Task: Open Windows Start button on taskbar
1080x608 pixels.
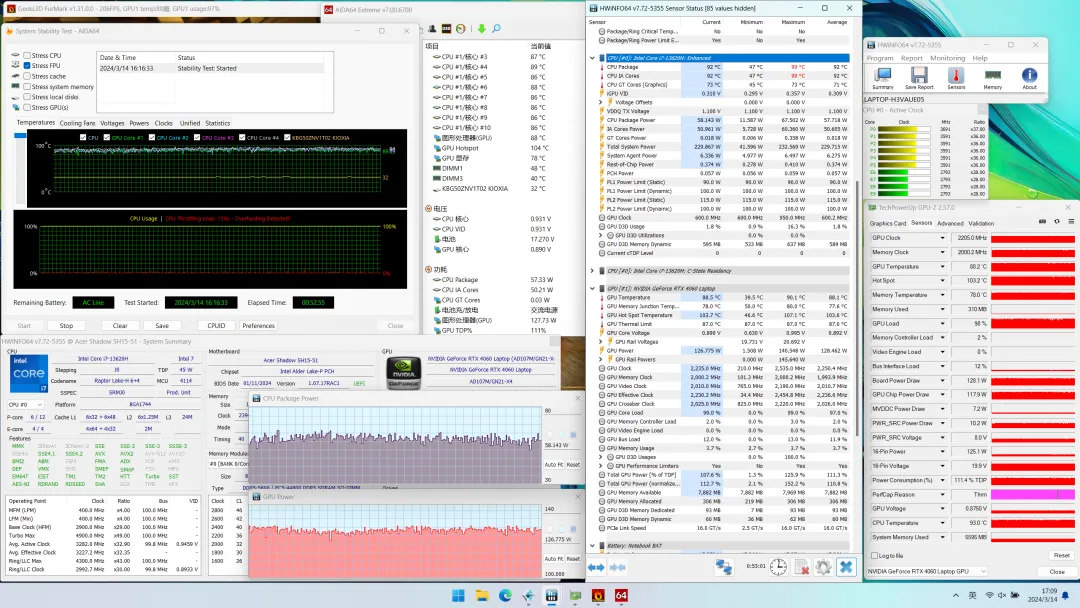Action: pyautogui.click(x=458, y=596)
